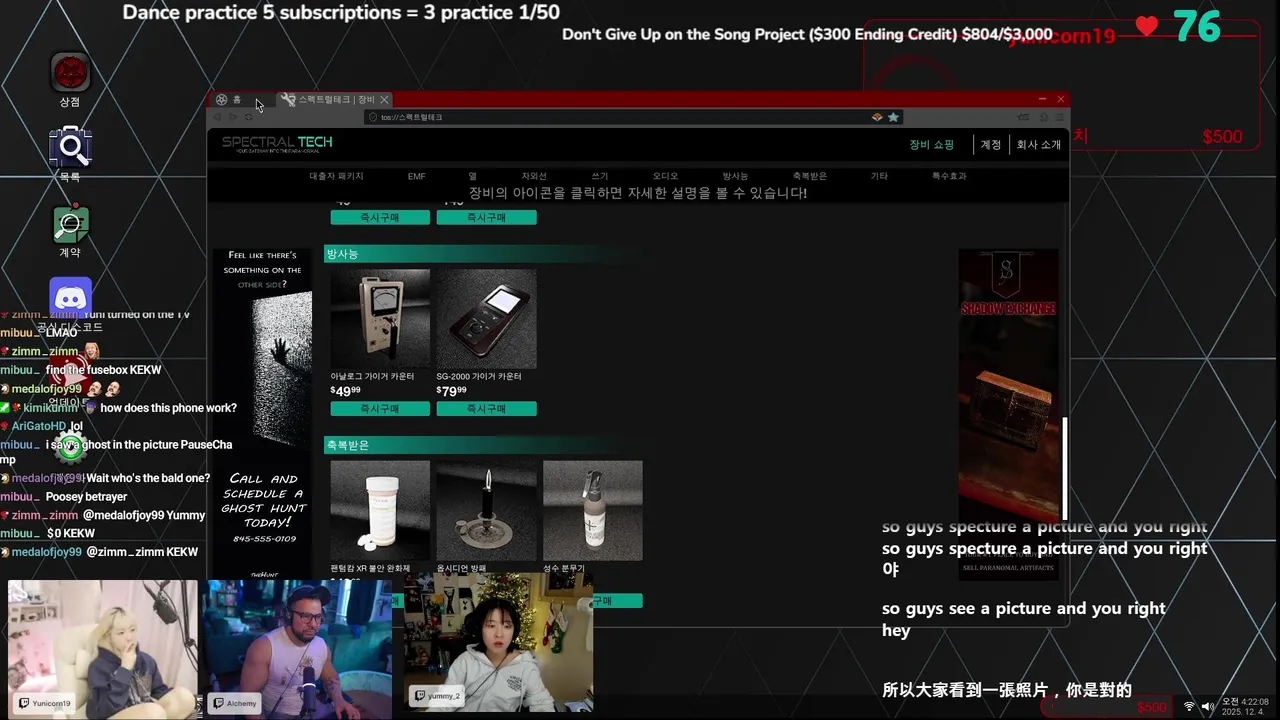1280x720 pixels.
Task: Jump to the 쓰기 category
Action: tap(599, 176)
